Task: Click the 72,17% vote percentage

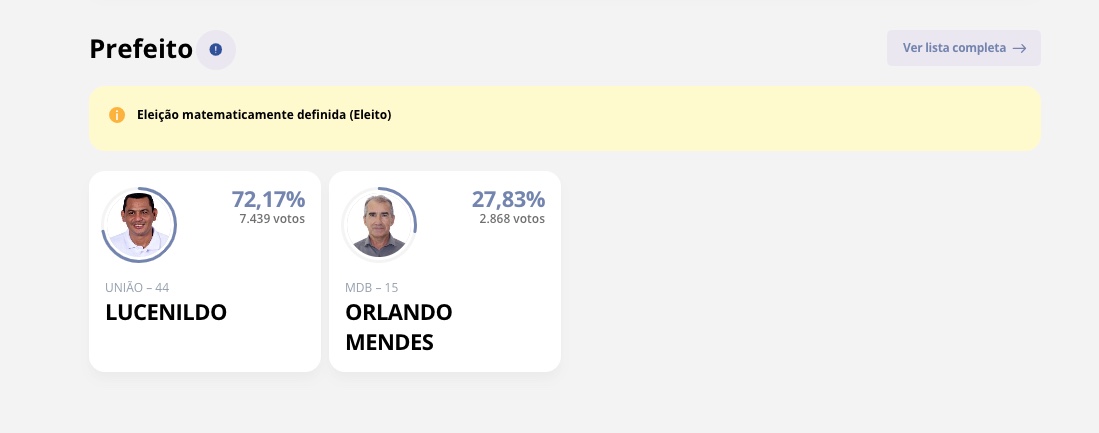Action: pyautogui.click(x=268, y=199)
